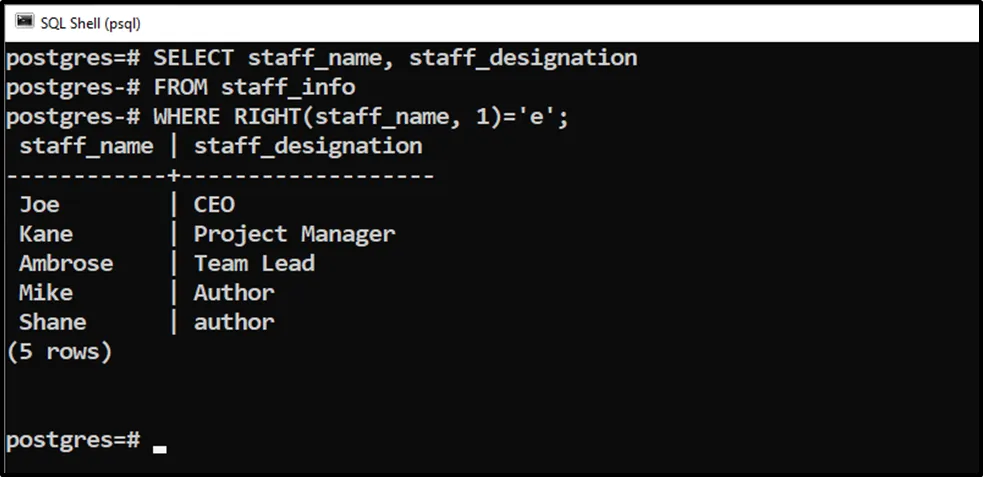The height and width of the screenshot is (477, 983).
Task: Click the lowercase author value beside Shane
Action: [x=234, y=322]
